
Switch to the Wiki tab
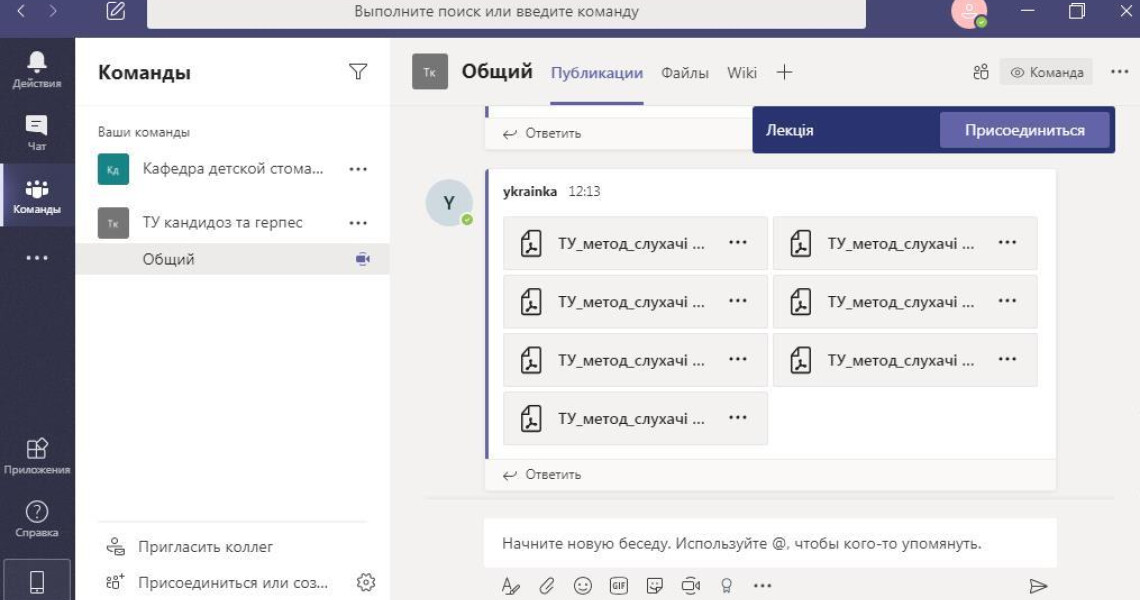[x=742, y=73]
